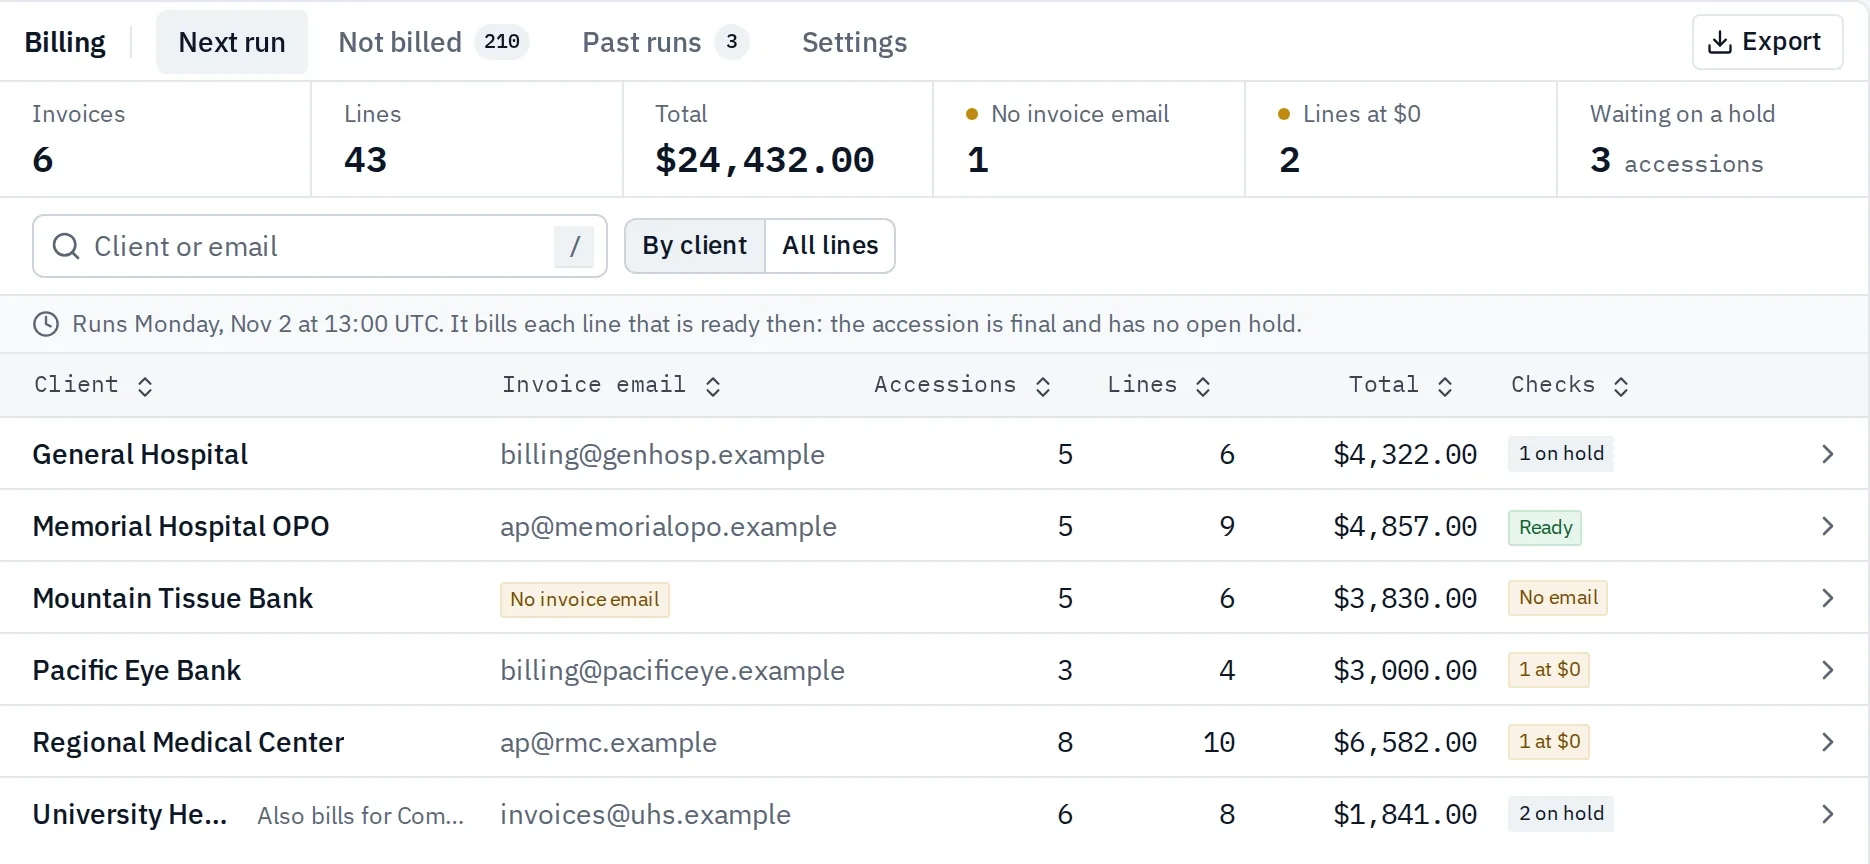The image size is (1870, 864).
Task: Click Regional Medical Center's '1 at $0' badge
Action: pos(1549,742)
